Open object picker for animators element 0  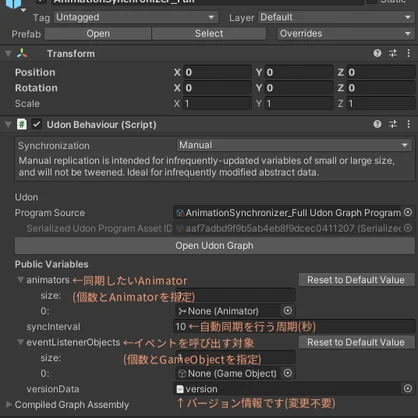tap(288, 311)
